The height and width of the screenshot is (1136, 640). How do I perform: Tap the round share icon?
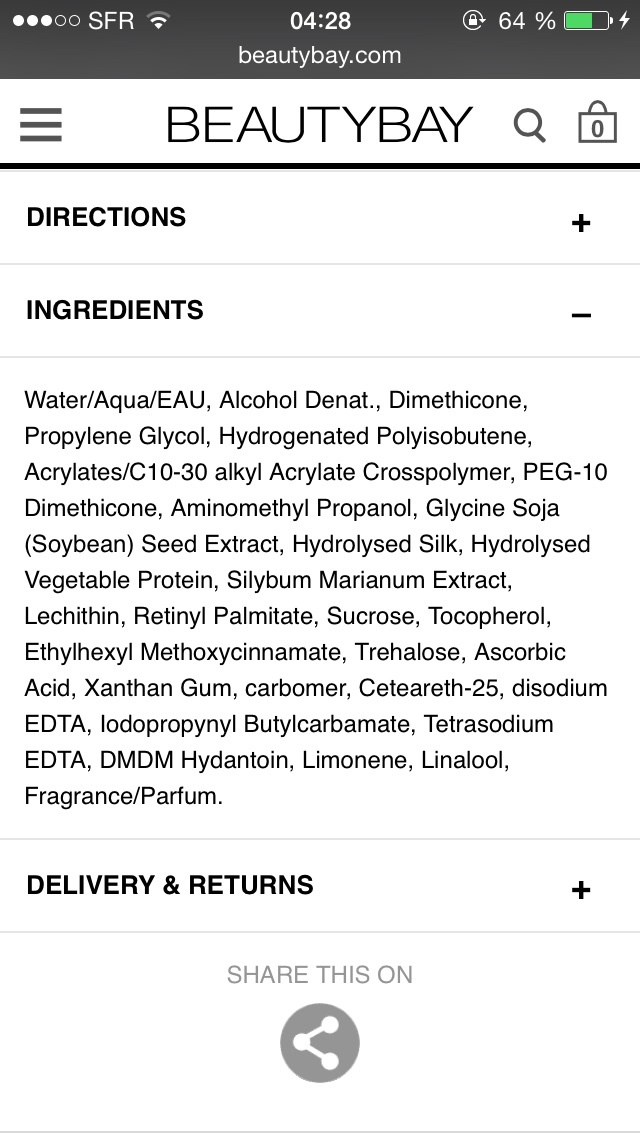pos(320,1043)
